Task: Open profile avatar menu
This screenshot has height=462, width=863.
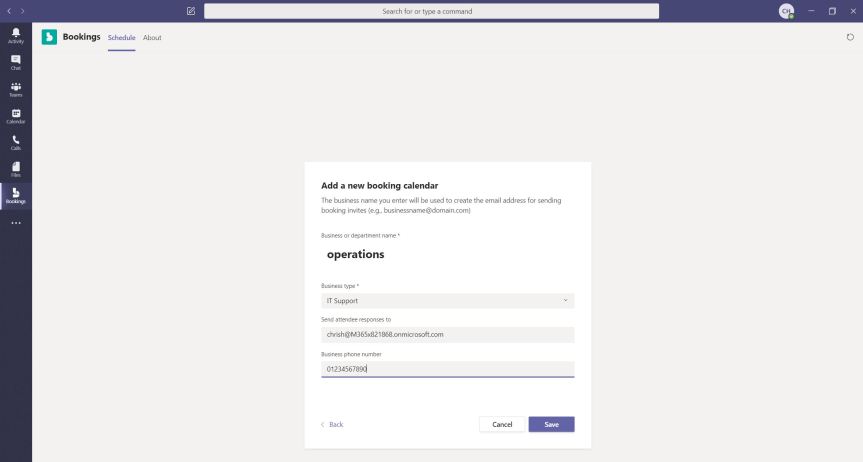Action: tap(787, 11)
